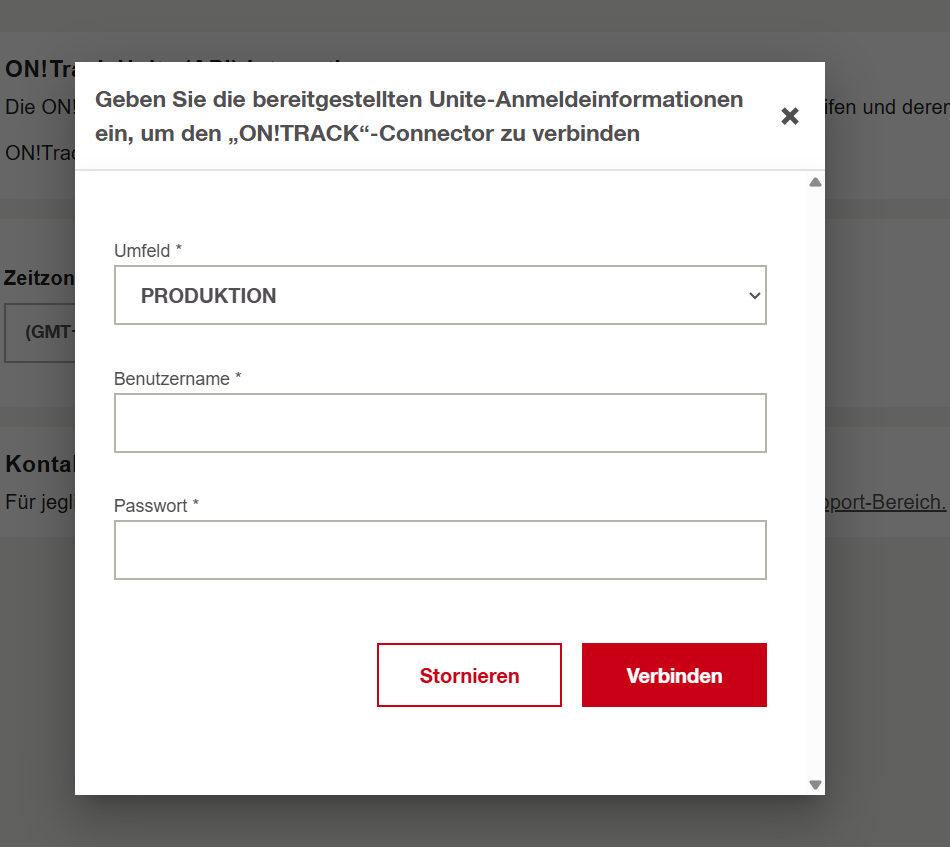The width and height of the screenshot is (950, 847).
Task: Click inside the Benutzername field
Action: (x=440, y=423)
